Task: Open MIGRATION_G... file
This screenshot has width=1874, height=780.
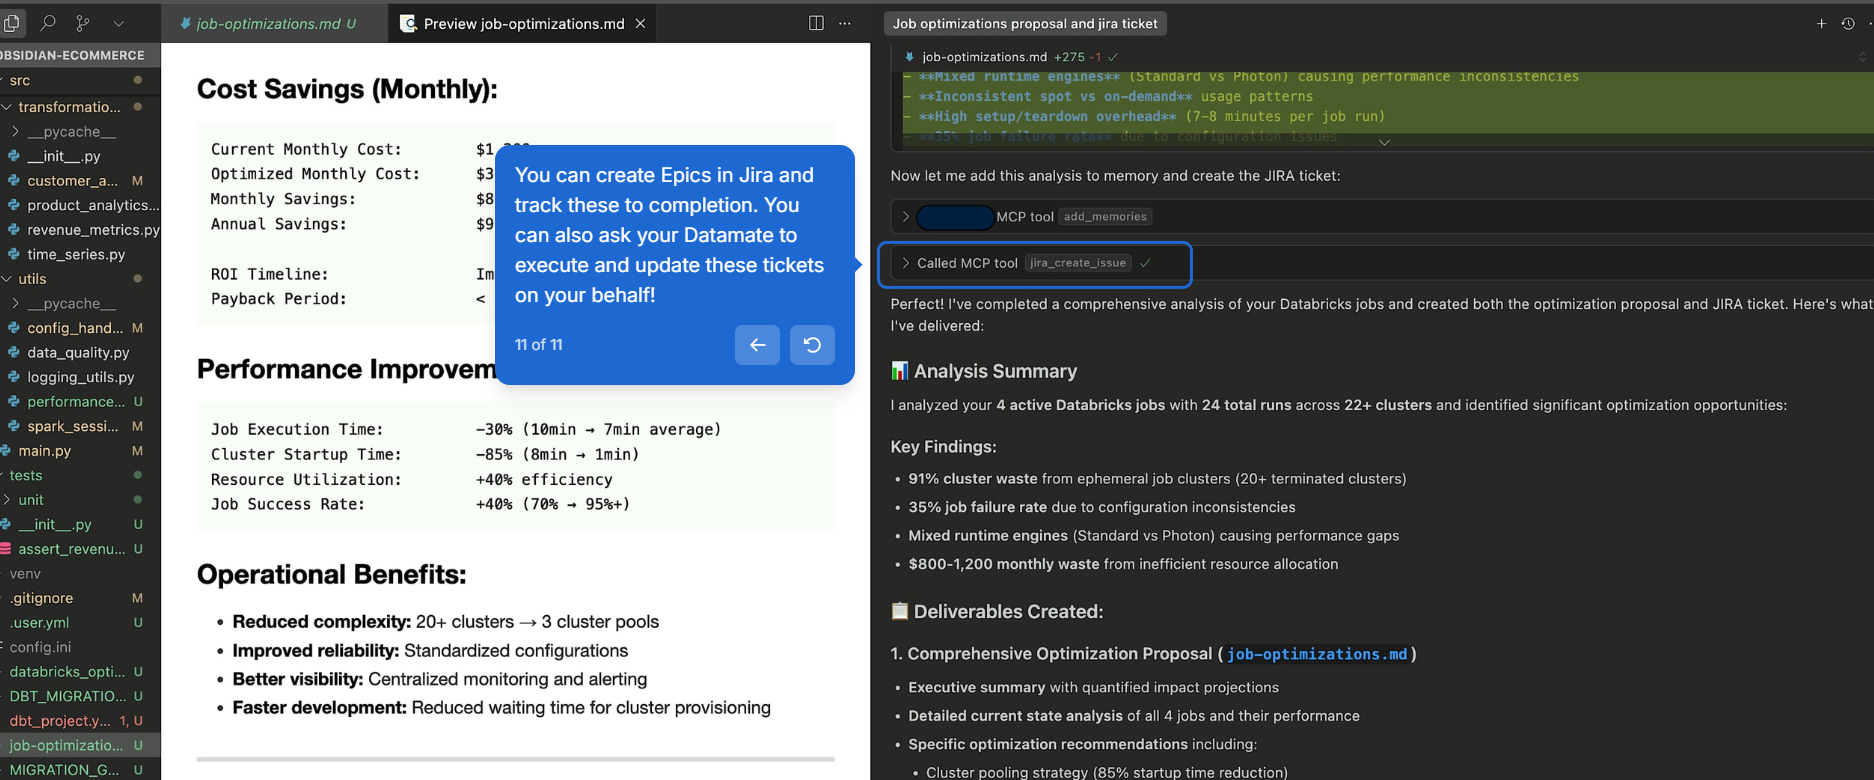Action: point(80,769)
